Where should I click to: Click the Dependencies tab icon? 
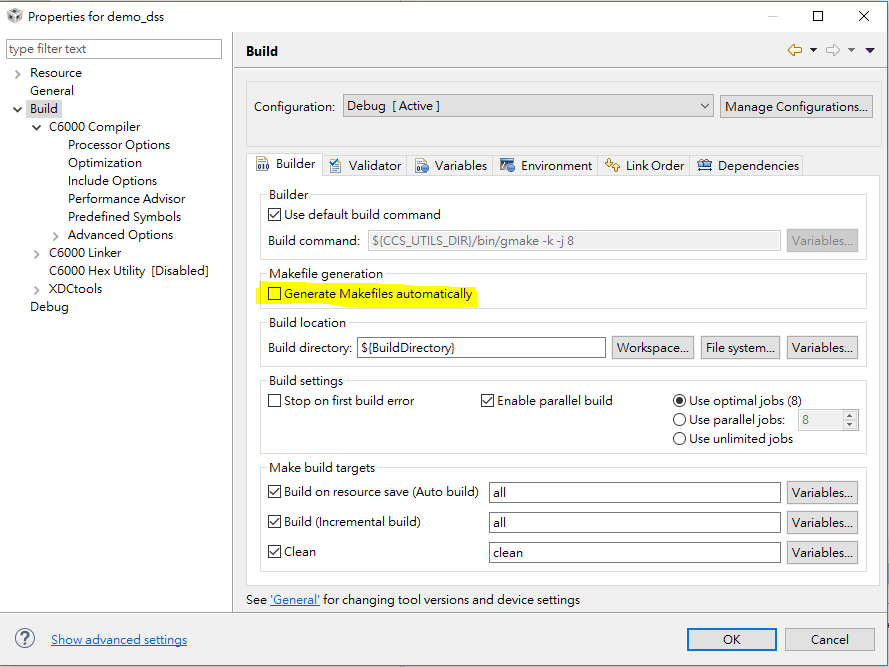tap(705, 166)
